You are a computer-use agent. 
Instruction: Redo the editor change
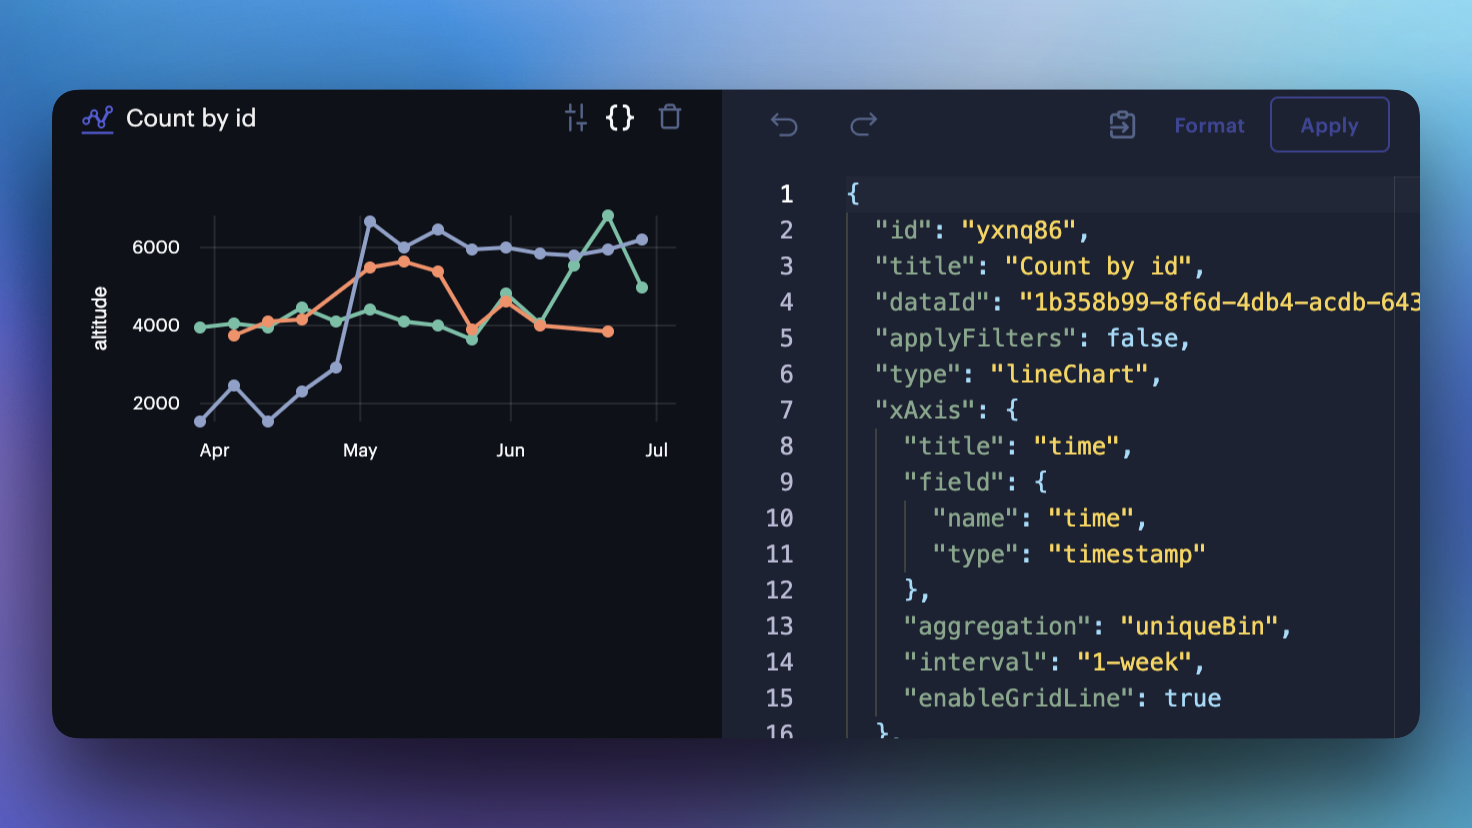pos(863,124)
